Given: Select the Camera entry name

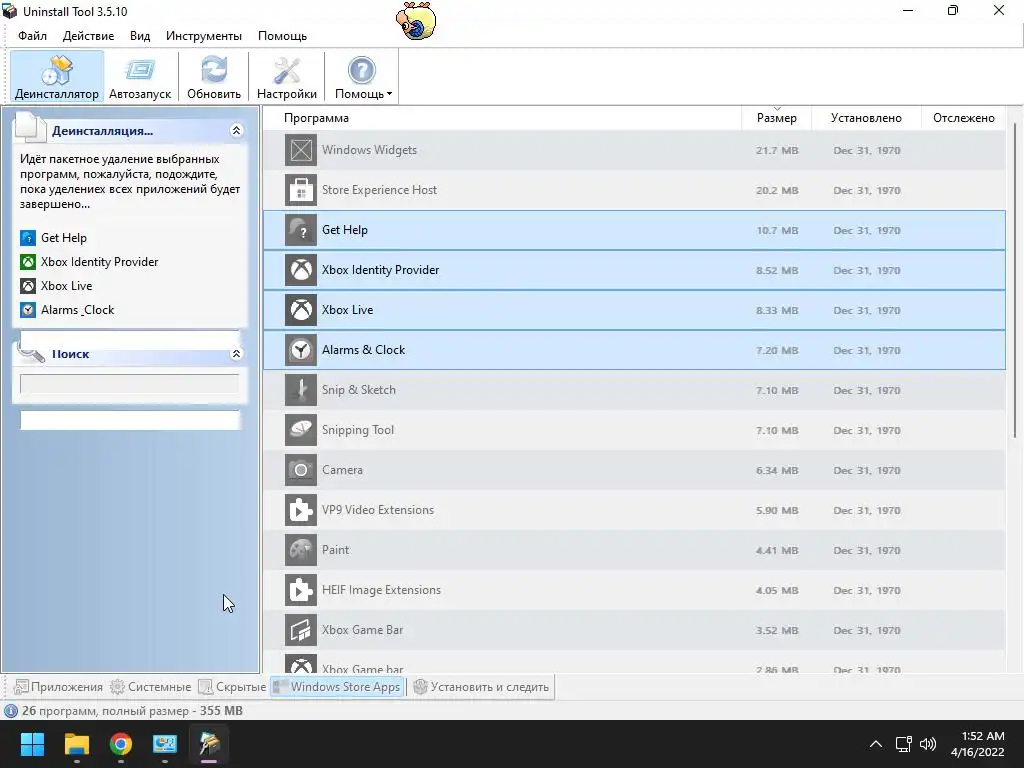Looking at the screenshot, I should (x=342, y=470).
